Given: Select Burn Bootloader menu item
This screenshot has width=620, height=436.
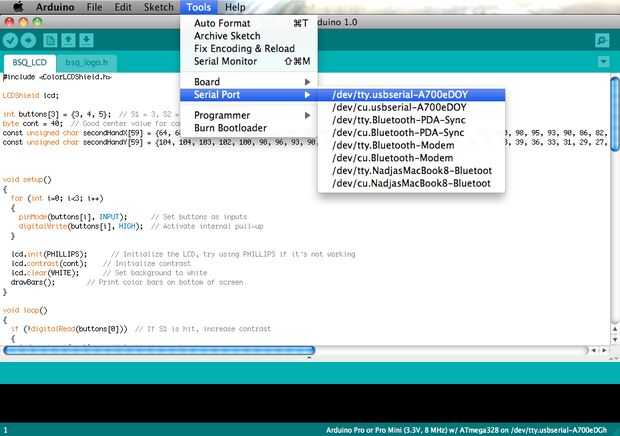Looking at the screenshot, I should click(249, 128).
